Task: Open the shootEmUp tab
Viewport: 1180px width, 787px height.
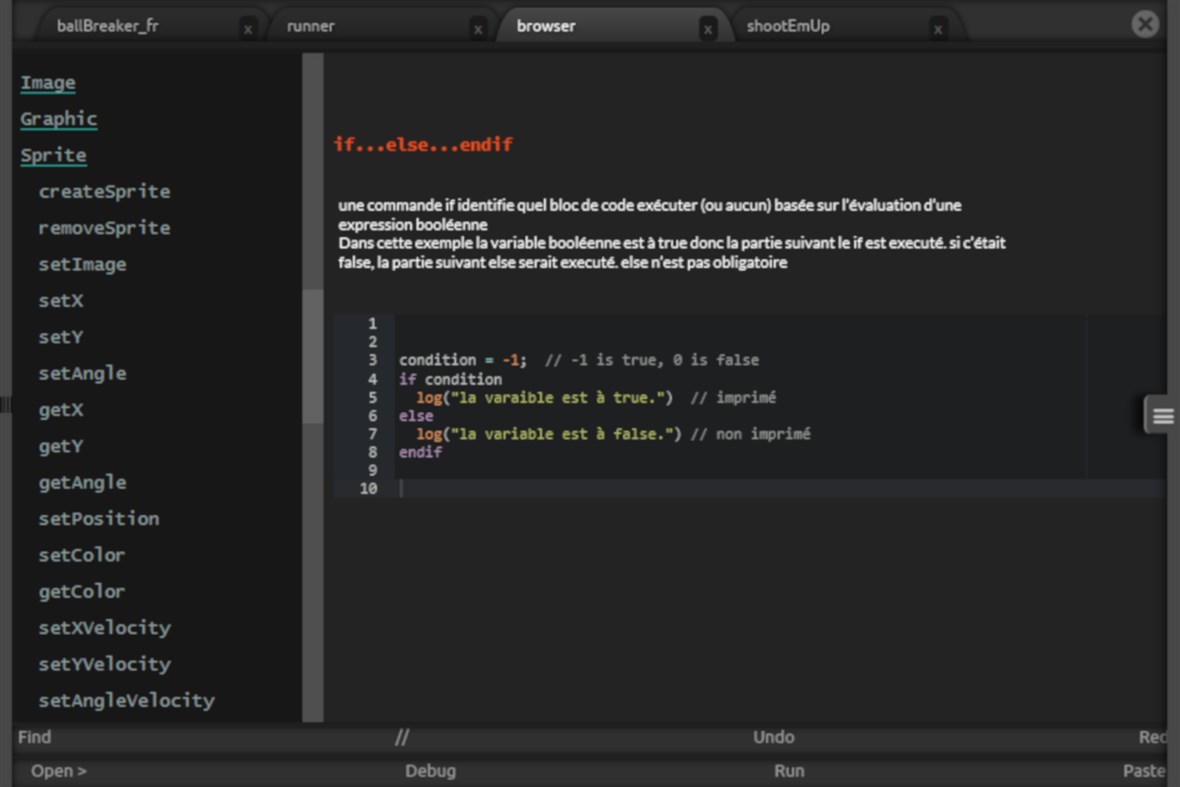Action: pyautogui.click(x=788, y=26)
